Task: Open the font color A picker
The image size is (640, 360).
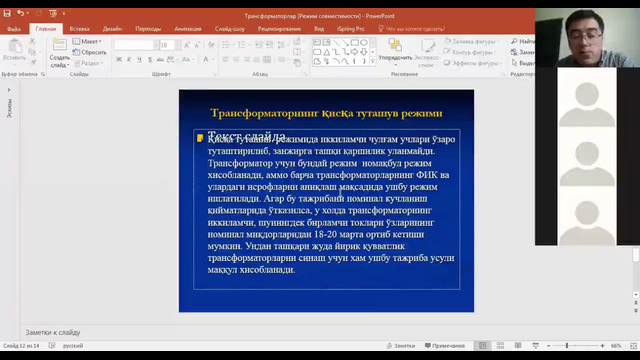Action: coord(208,60)
